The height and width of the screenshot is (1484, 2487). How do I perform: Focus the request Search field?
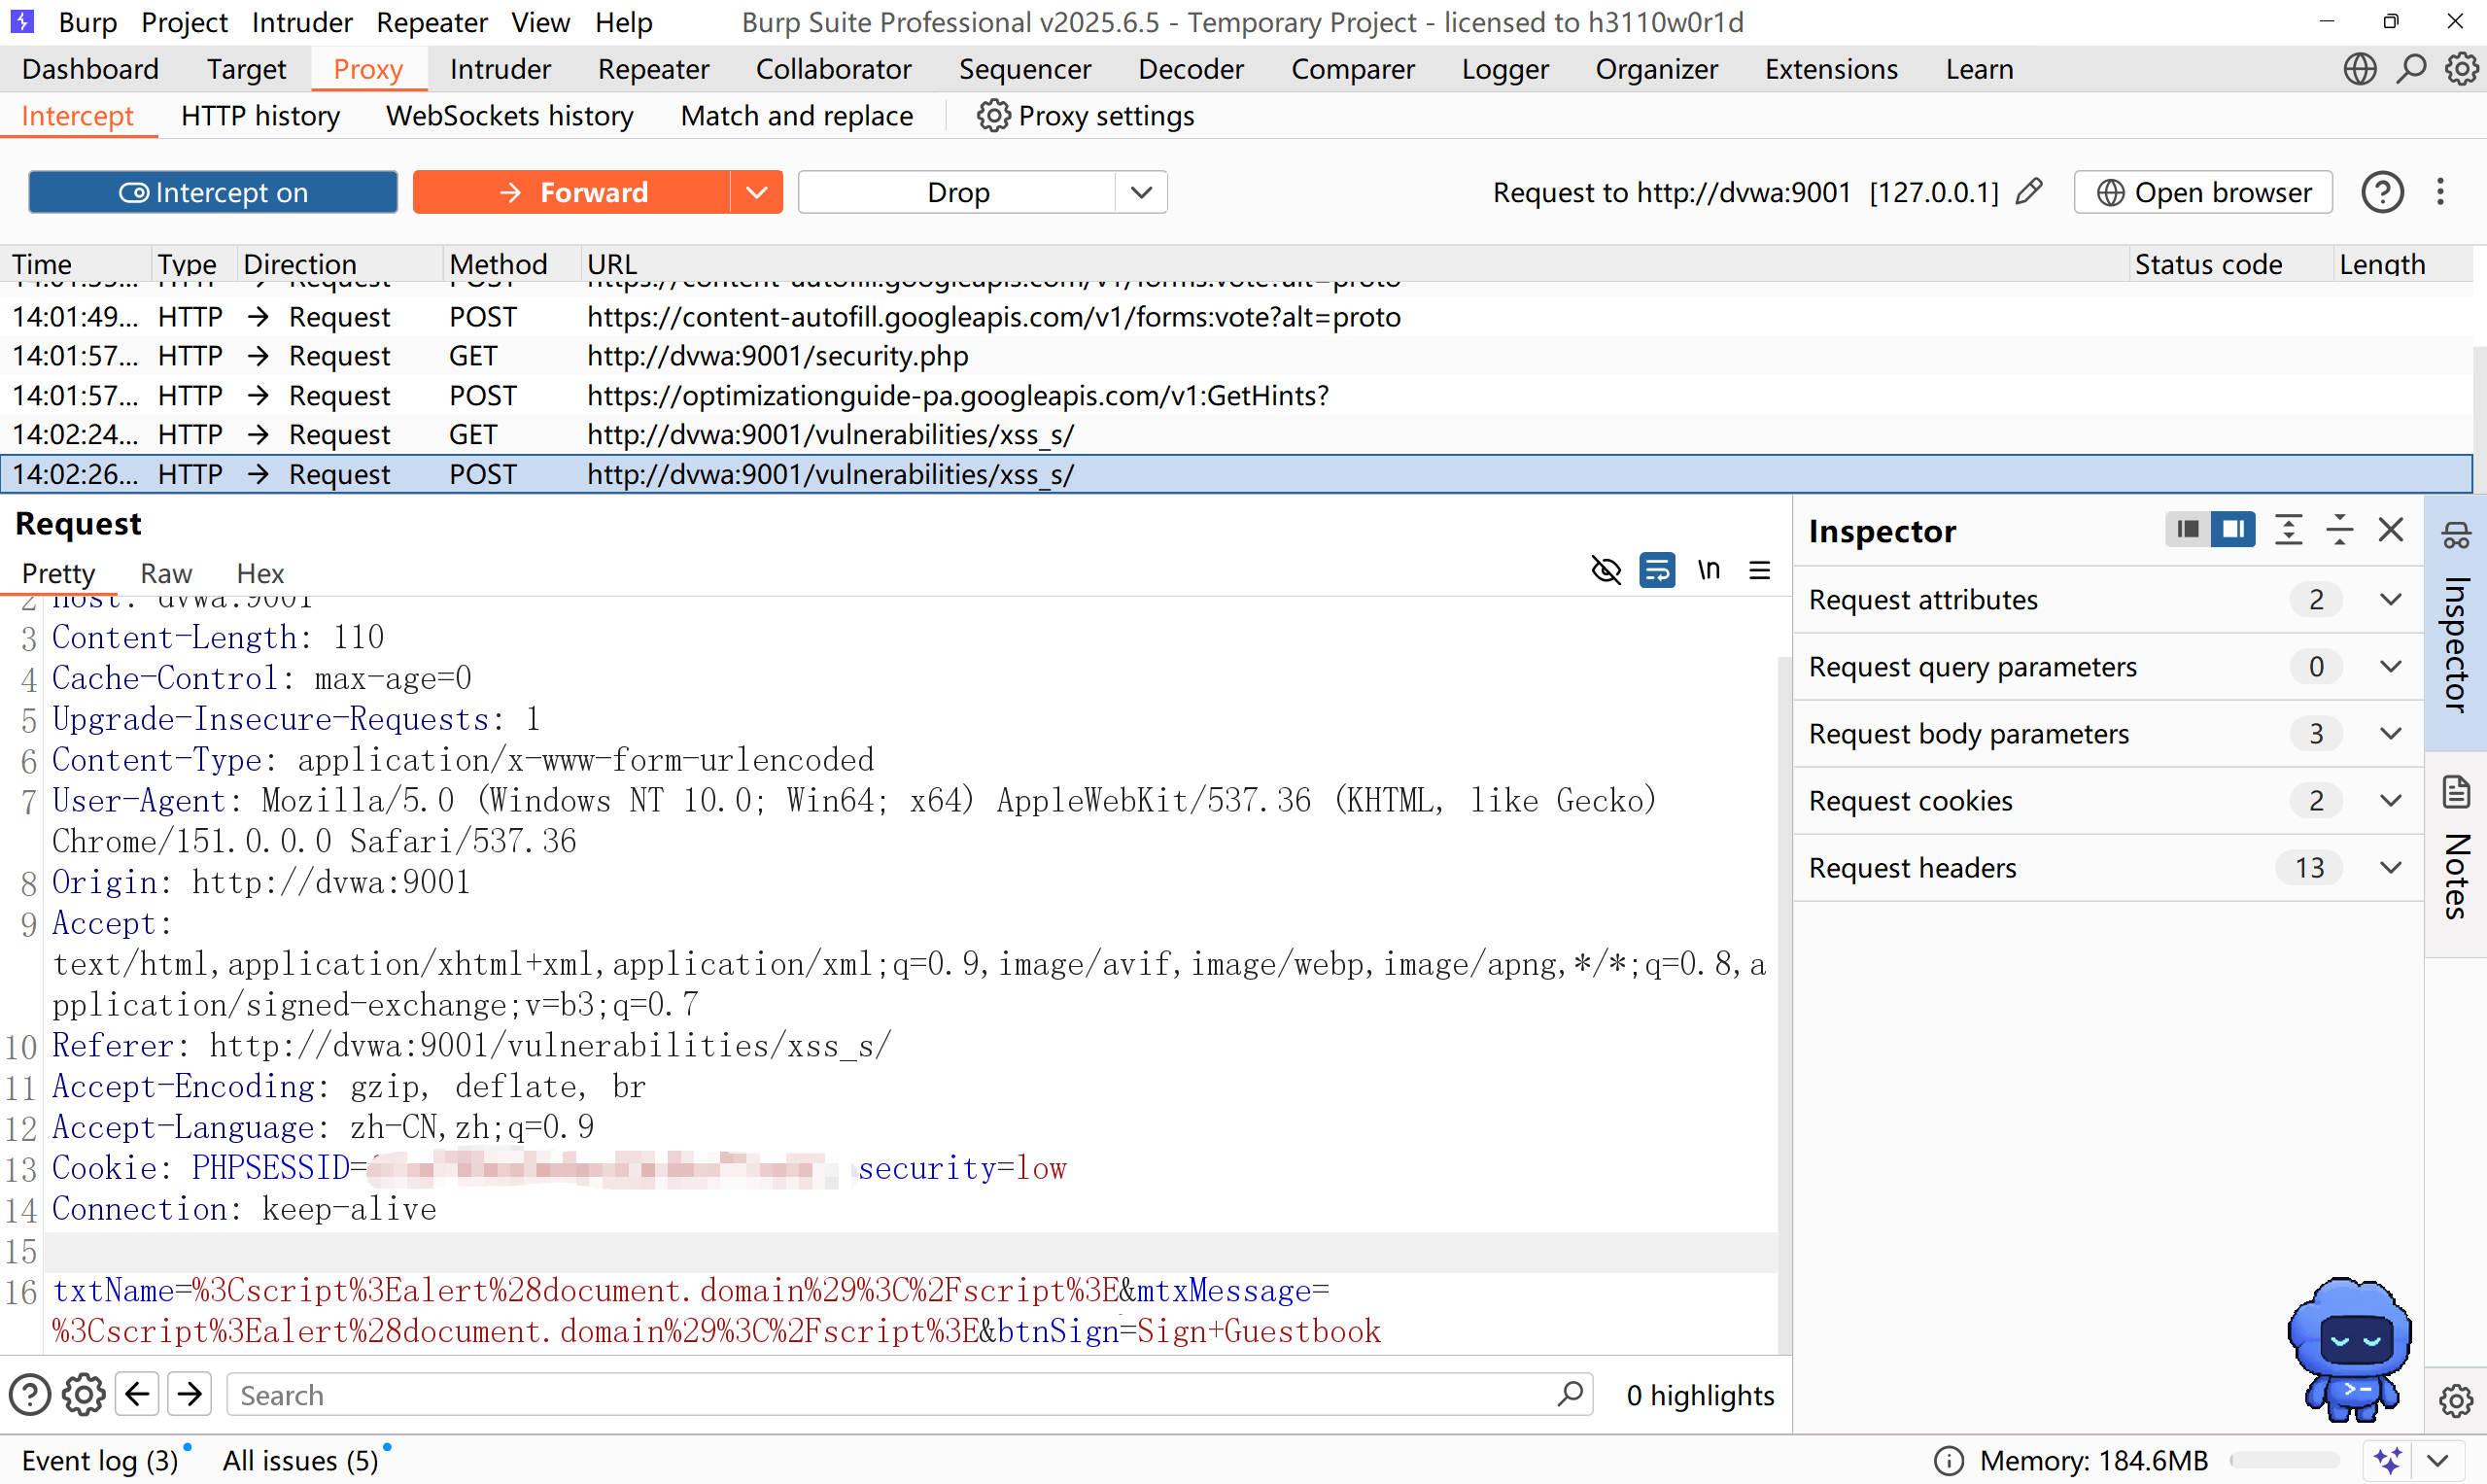pyautogui.click(x=910, y=1394)
